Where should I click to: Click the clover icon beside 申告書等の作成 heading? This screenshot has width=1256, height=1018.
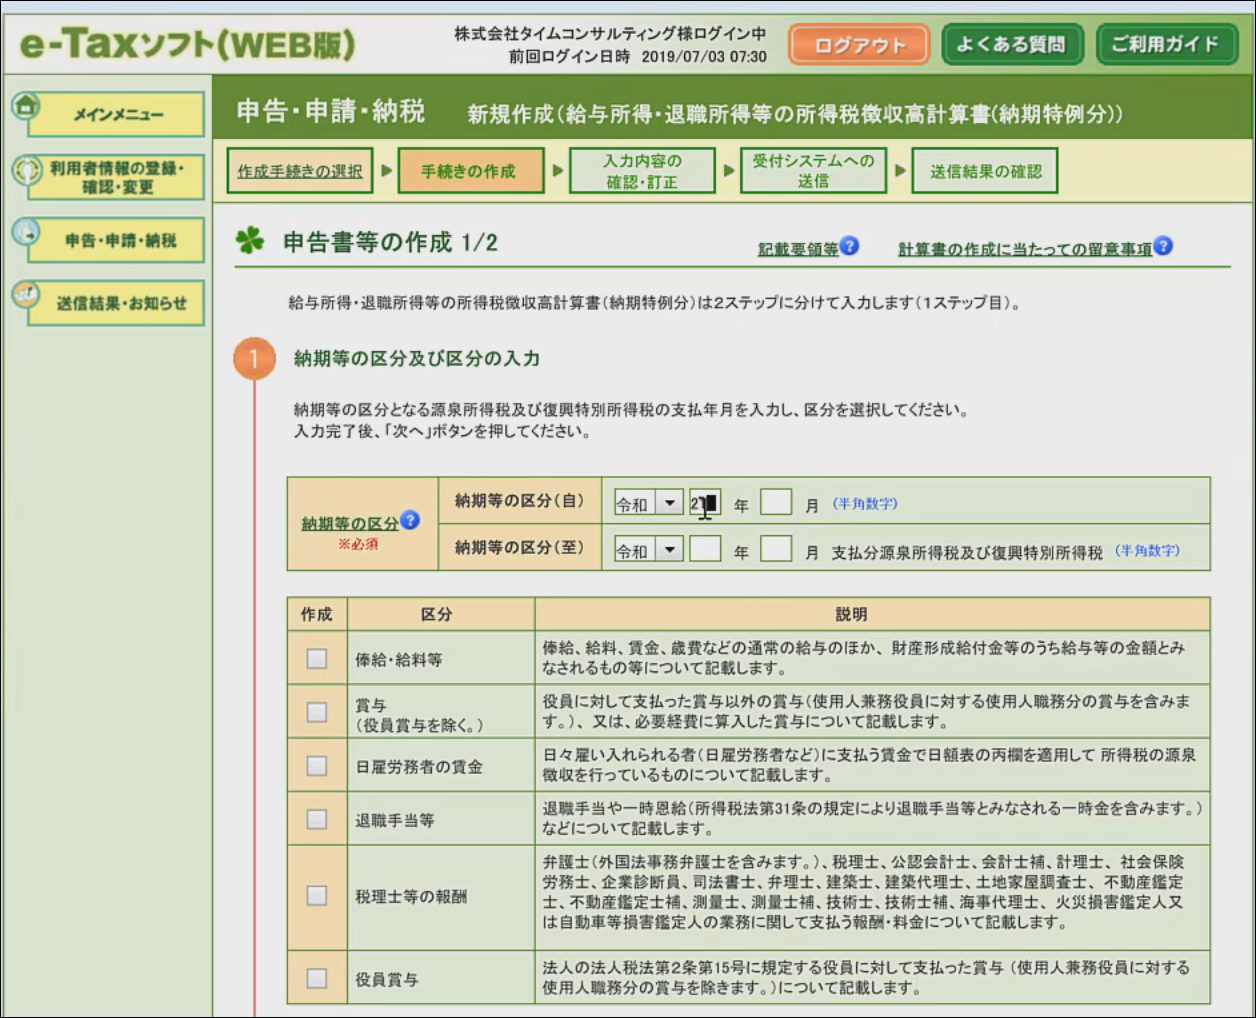251,241
